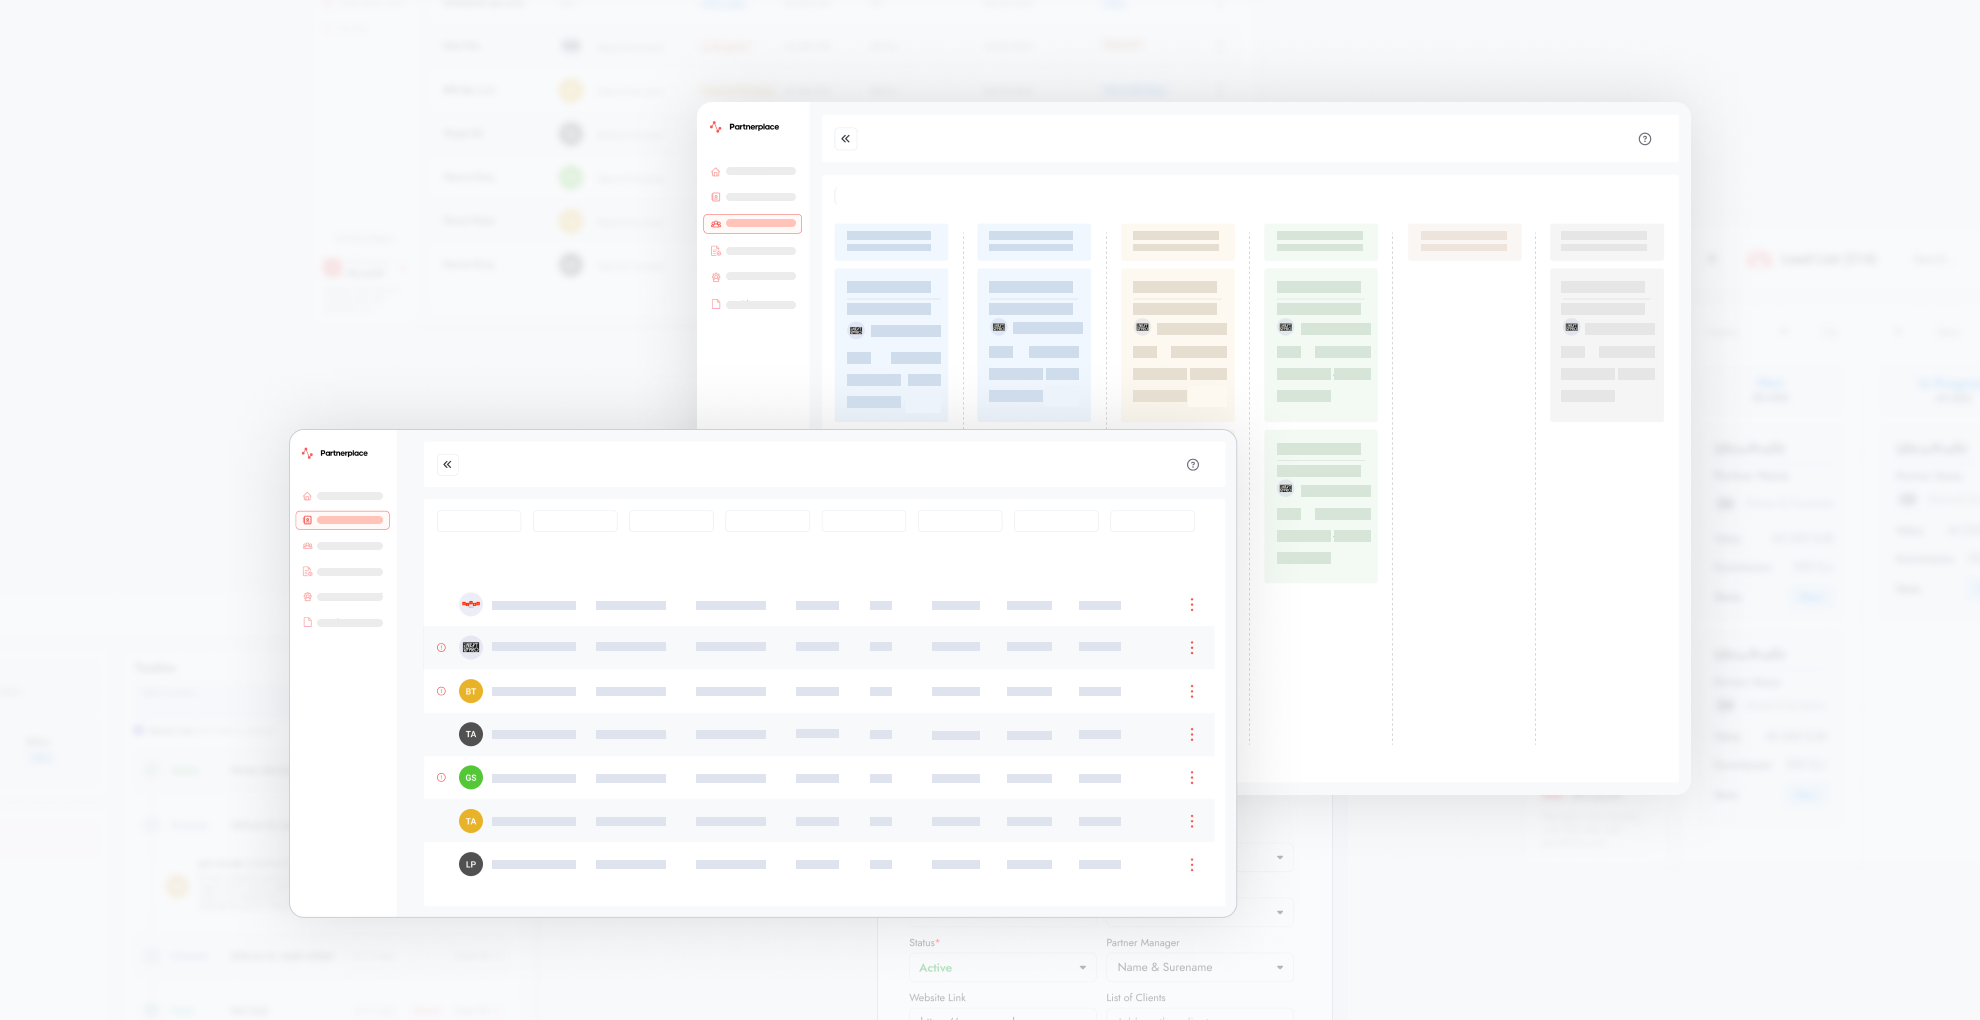Open the help question-mark icon in the front window
Viewport: 1980px width, 1020px height.
[1192, 464]
